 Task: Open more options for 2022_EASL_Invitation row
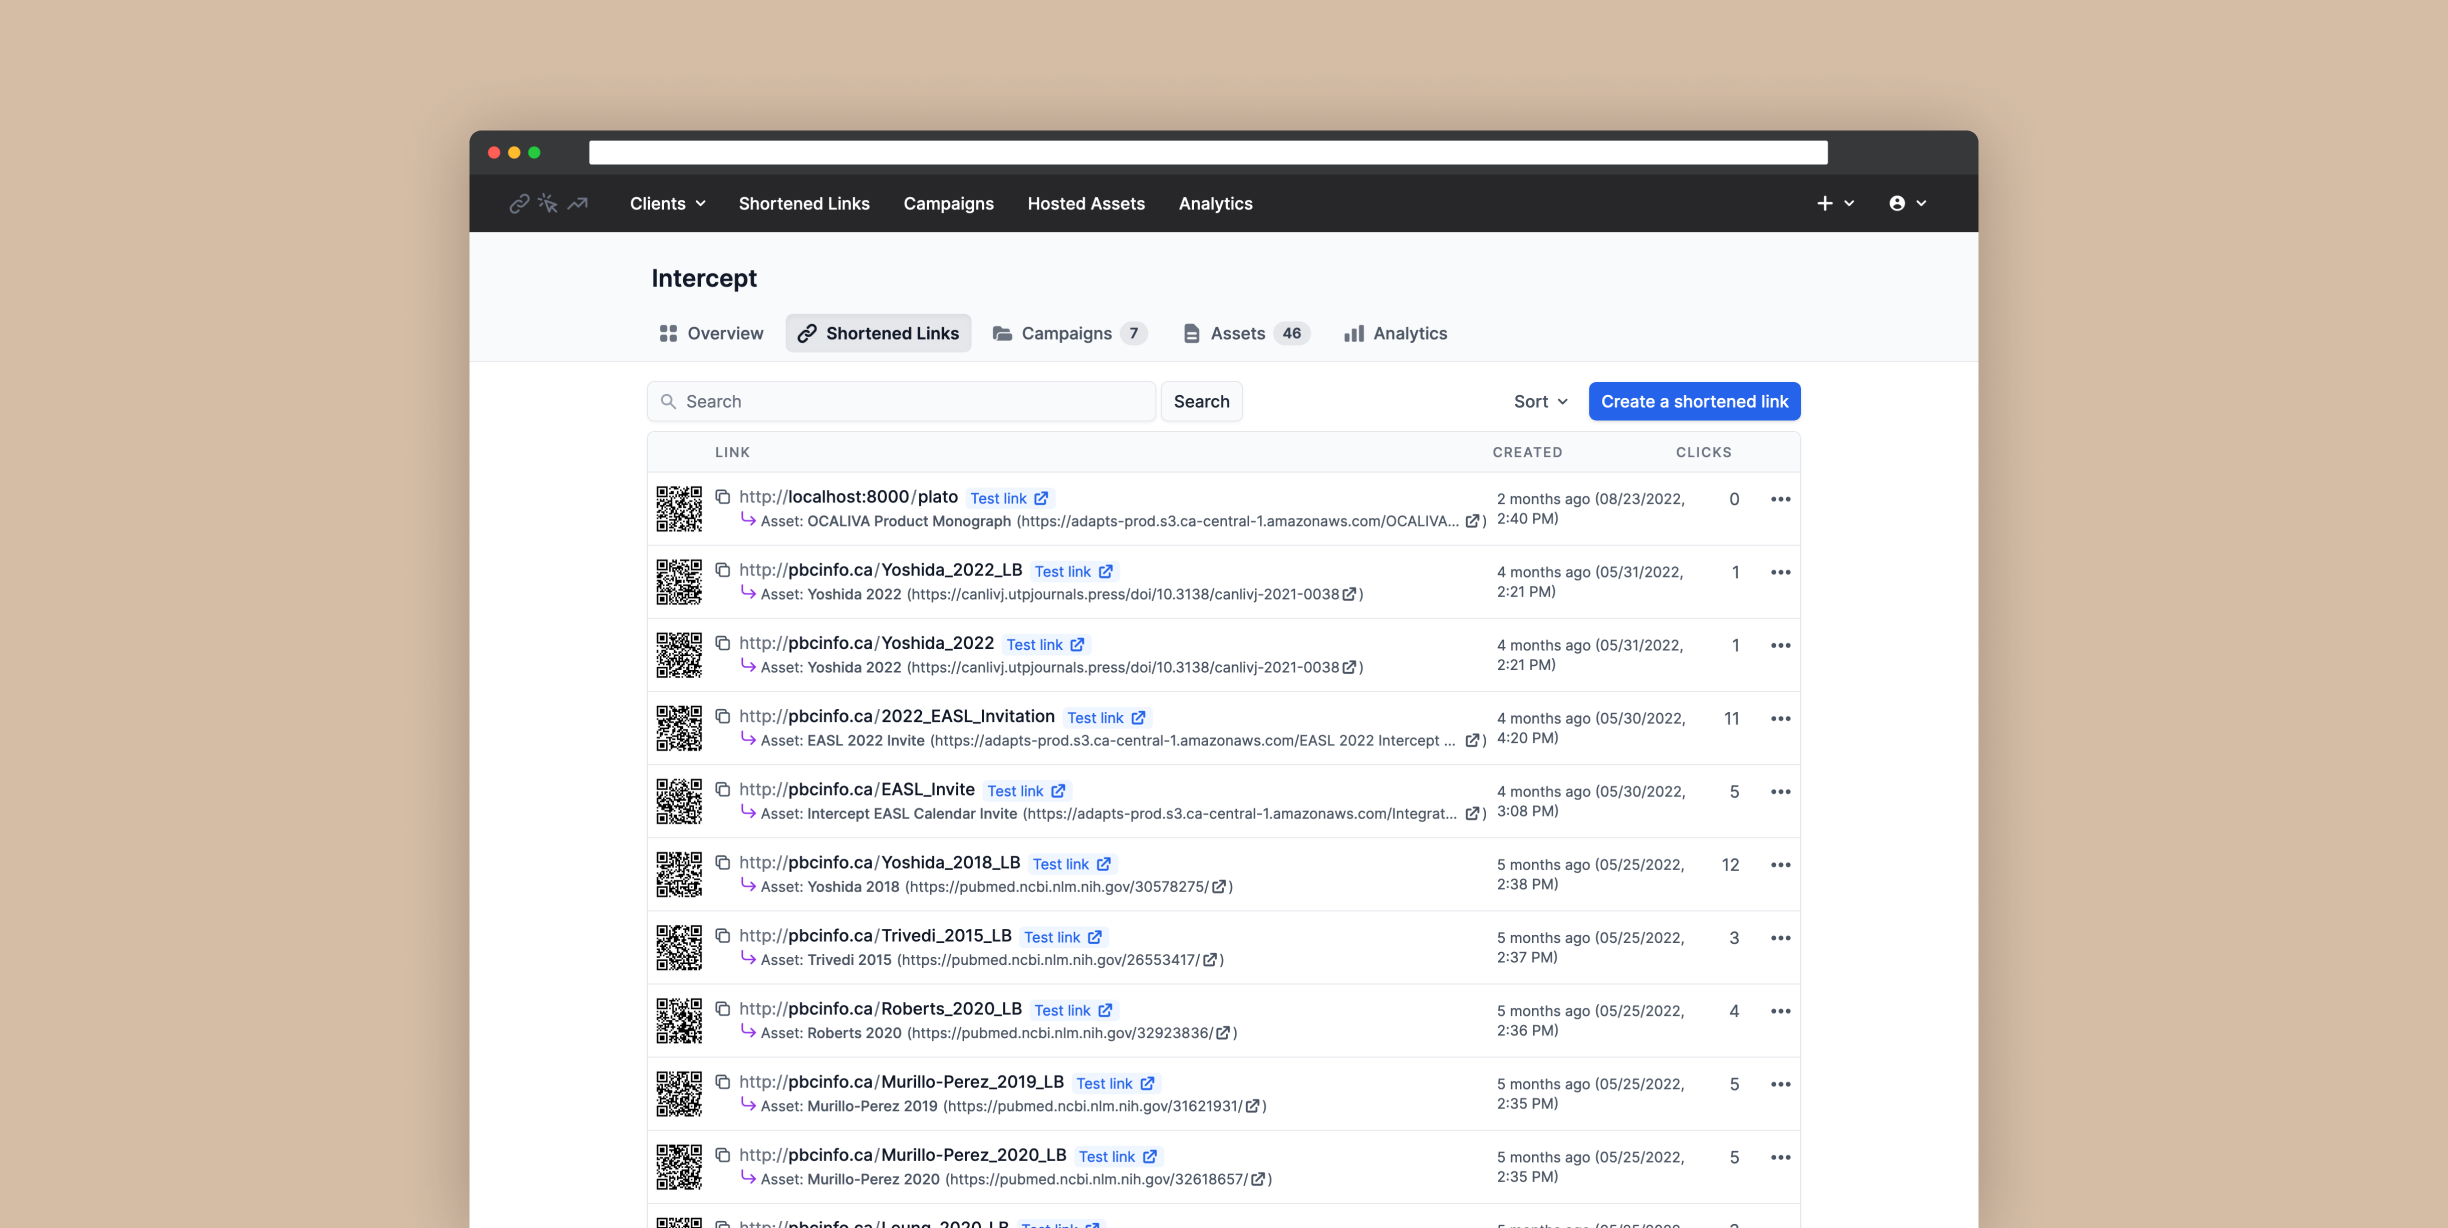coord(1780,718)
